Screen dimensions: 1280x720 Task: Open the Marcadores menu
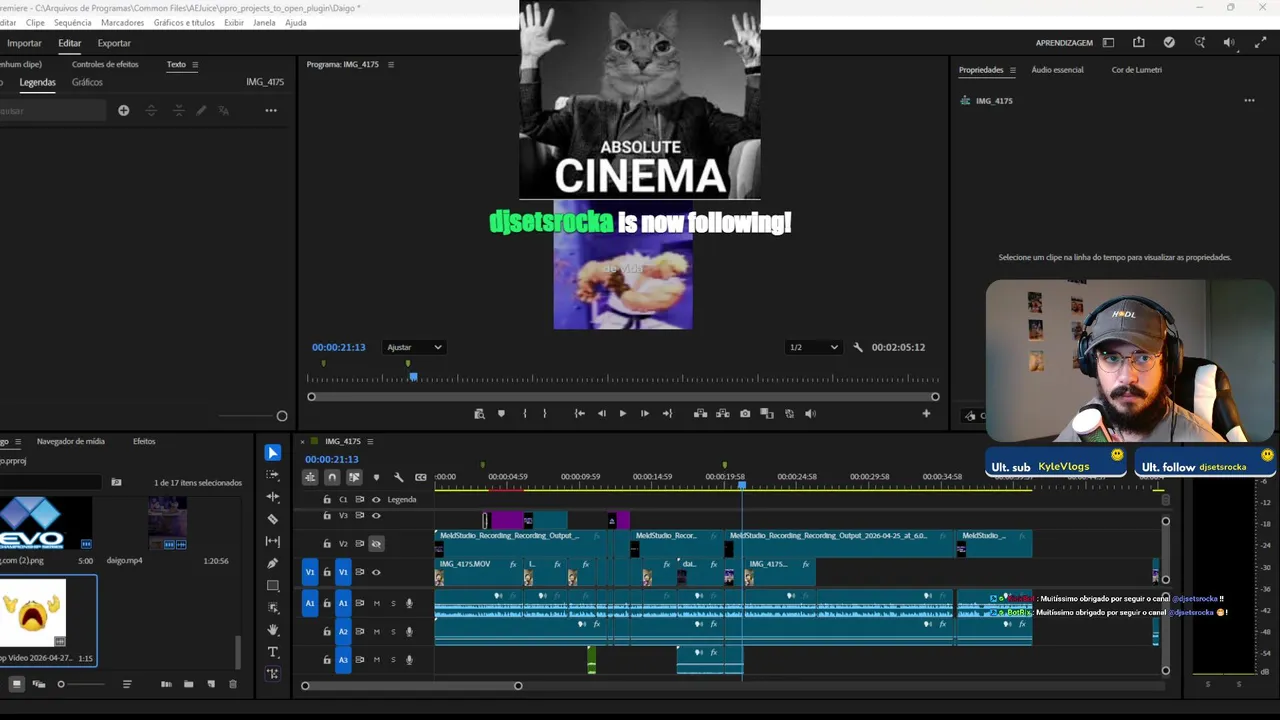click(123, 22)
